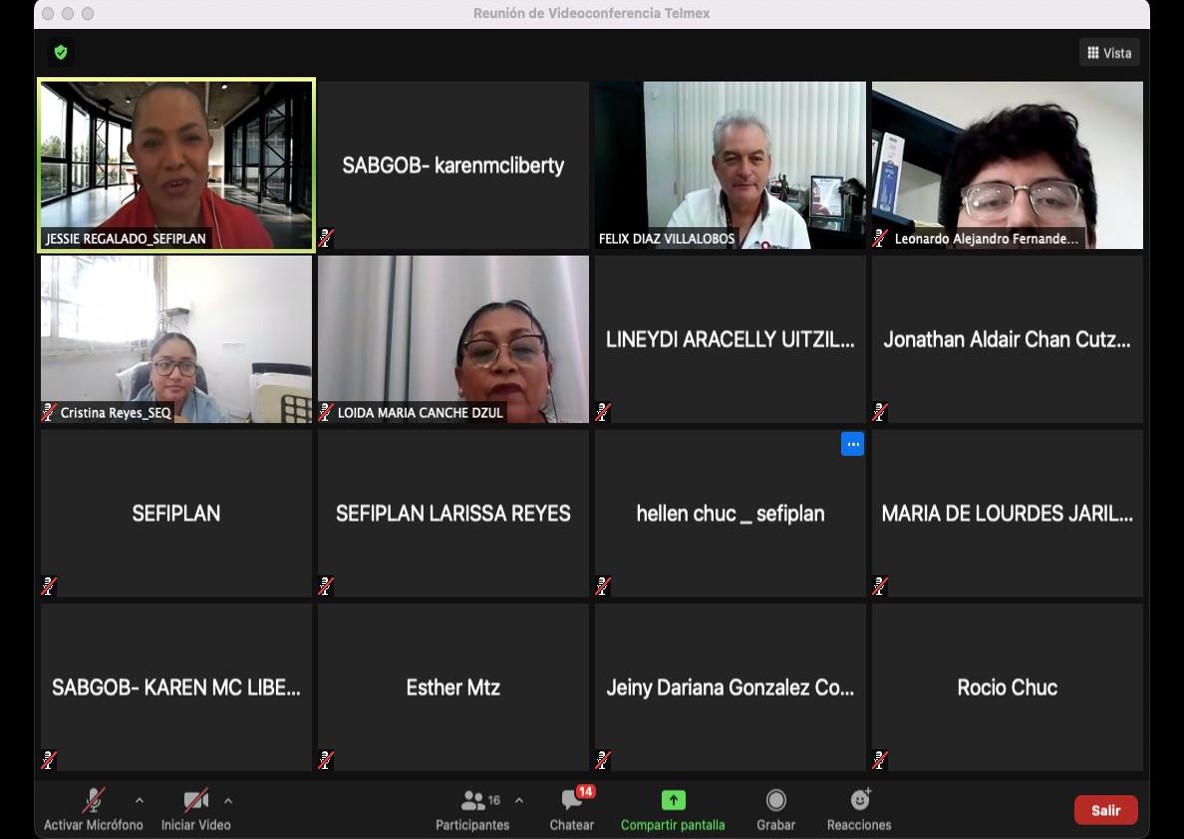This screenshot has width=1184, height=839.
Task: Click muted mic icon on standalone SEFIPLAN tile
Action: [x=49, y=586]
